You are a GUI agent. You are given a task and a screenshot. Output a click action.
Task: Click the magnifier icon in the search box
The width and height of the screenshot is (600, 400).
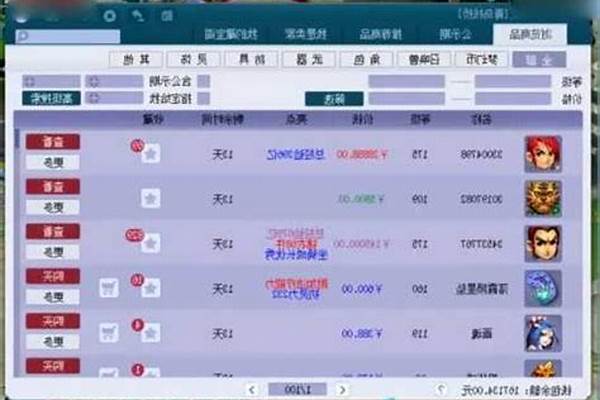pos(23,36)
